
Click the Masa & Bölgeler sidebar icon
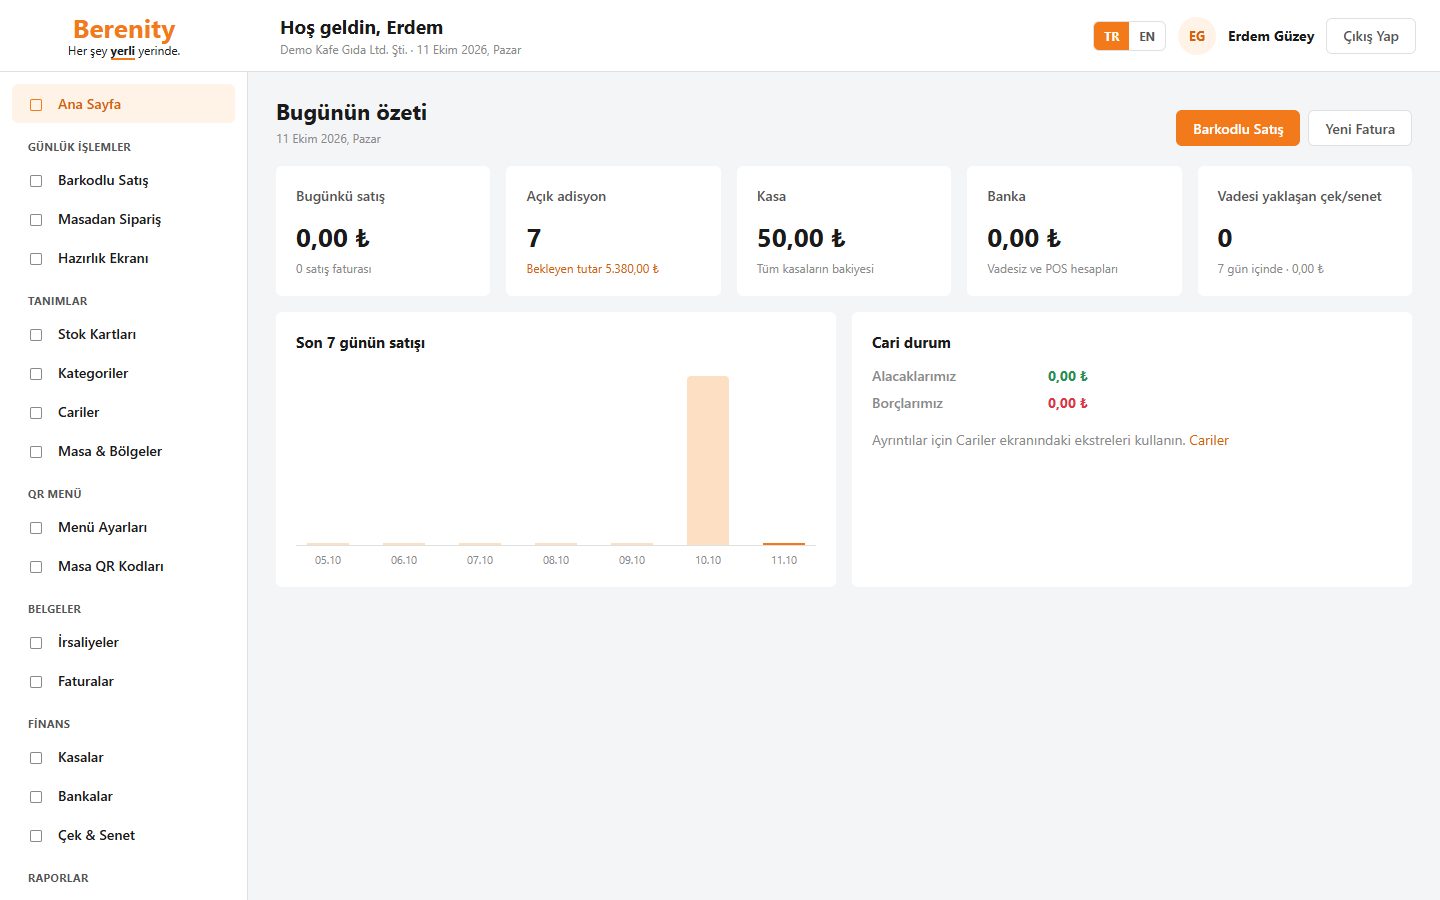36,452
